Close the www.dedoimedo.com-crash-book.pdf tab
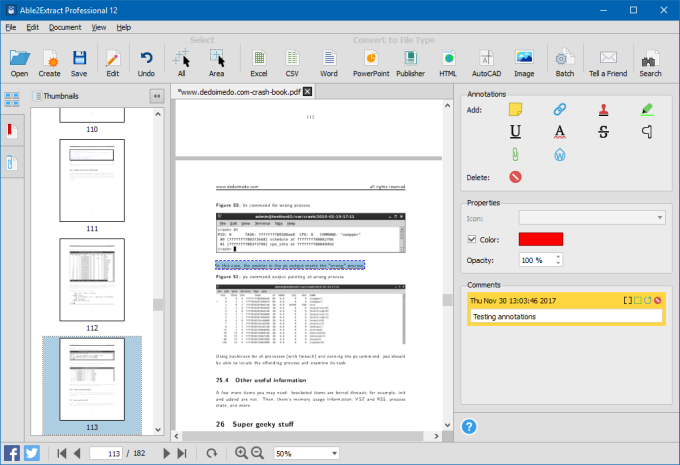 pos(308,91)
